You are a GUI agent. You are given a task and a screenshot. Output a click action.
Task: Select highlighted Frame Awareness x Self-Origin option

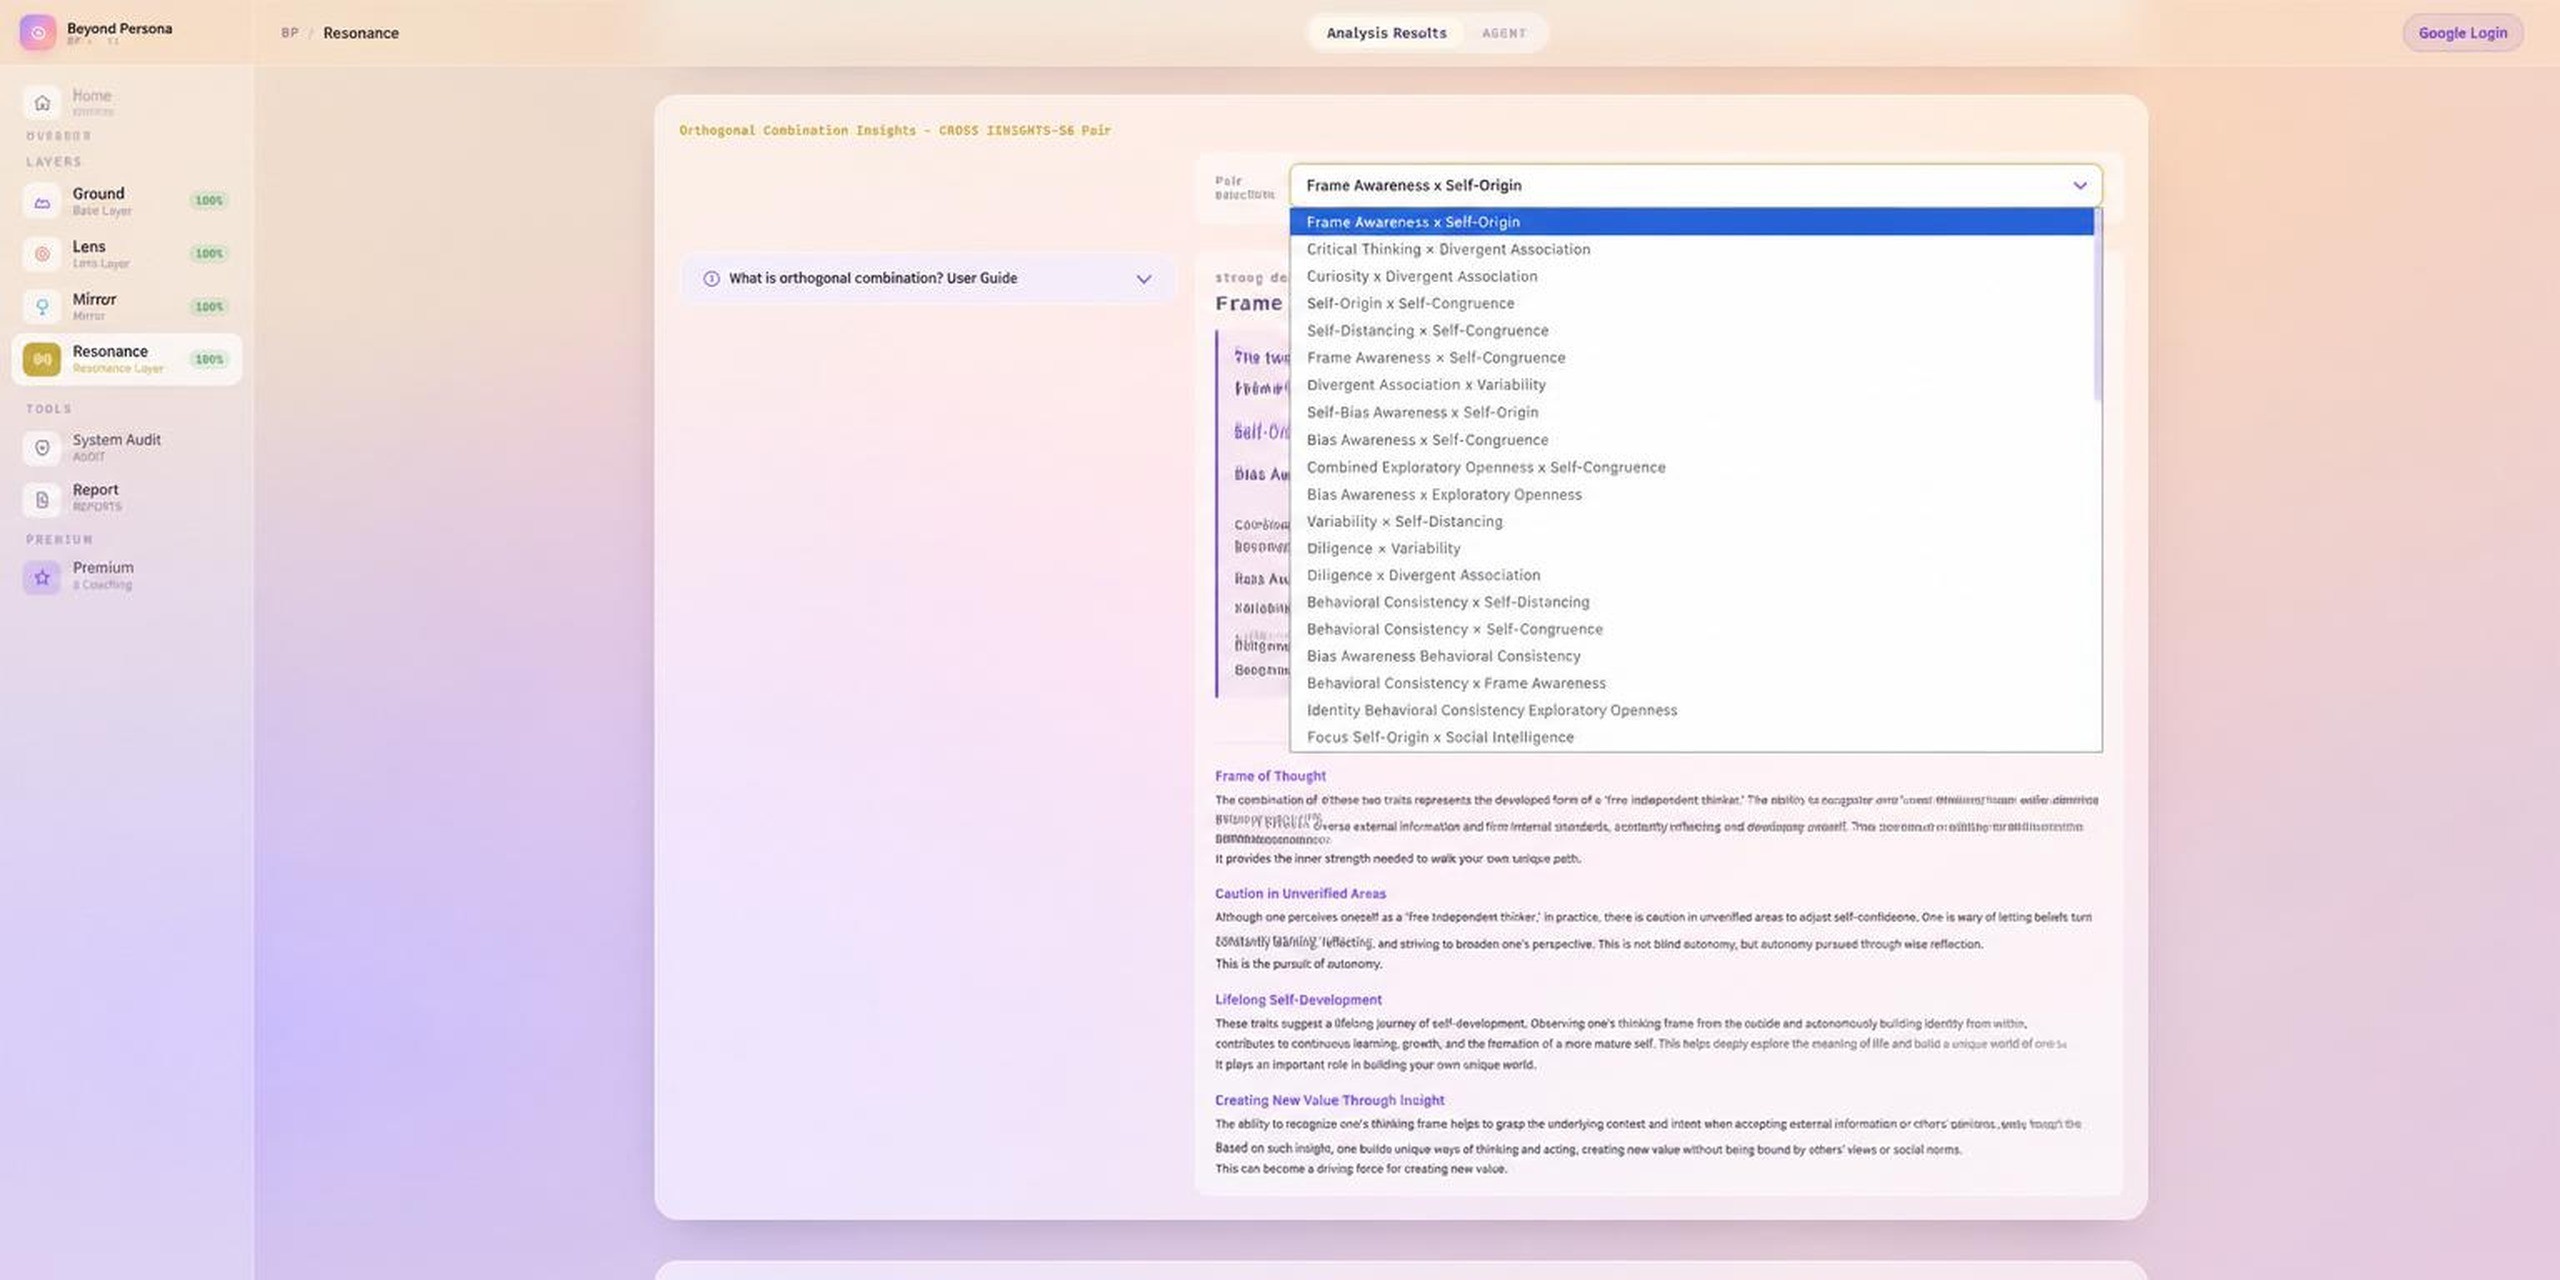click(1691, 222)
